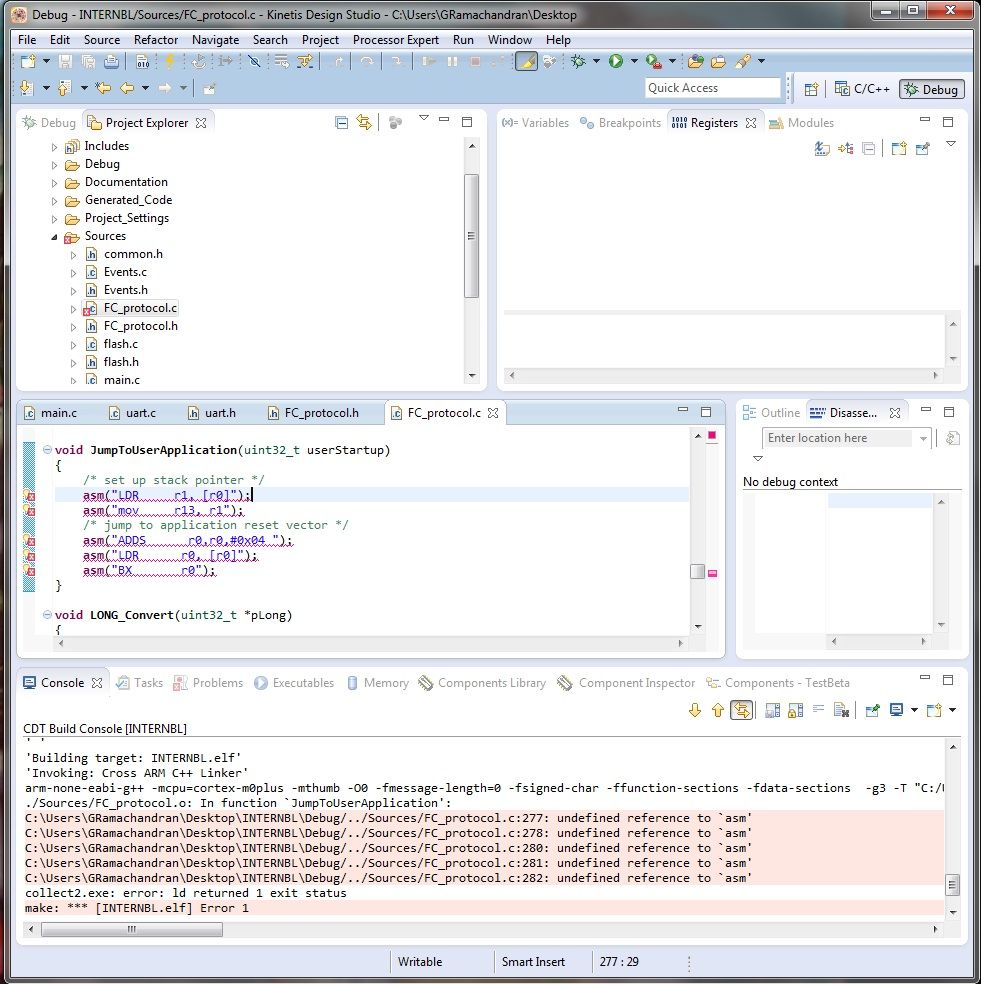Click the Project Explorer vertical scrollbar thumb
The width and height of the screenshot is (981, 984).
click(471, 236)
